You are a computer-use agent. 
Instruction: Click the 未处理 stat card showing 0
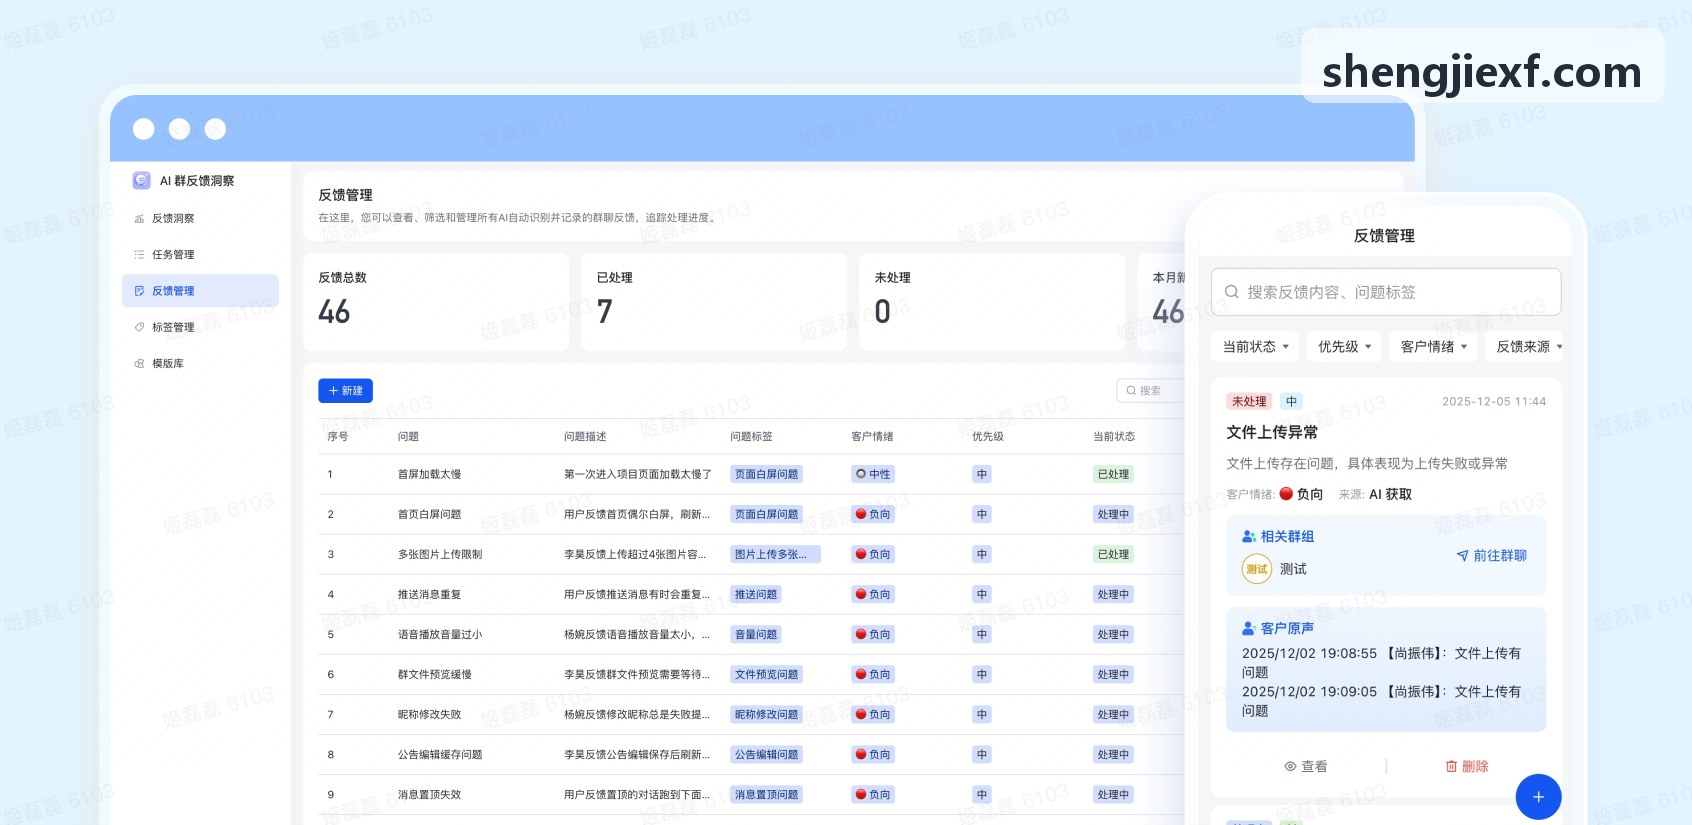[x=992, y=302]
